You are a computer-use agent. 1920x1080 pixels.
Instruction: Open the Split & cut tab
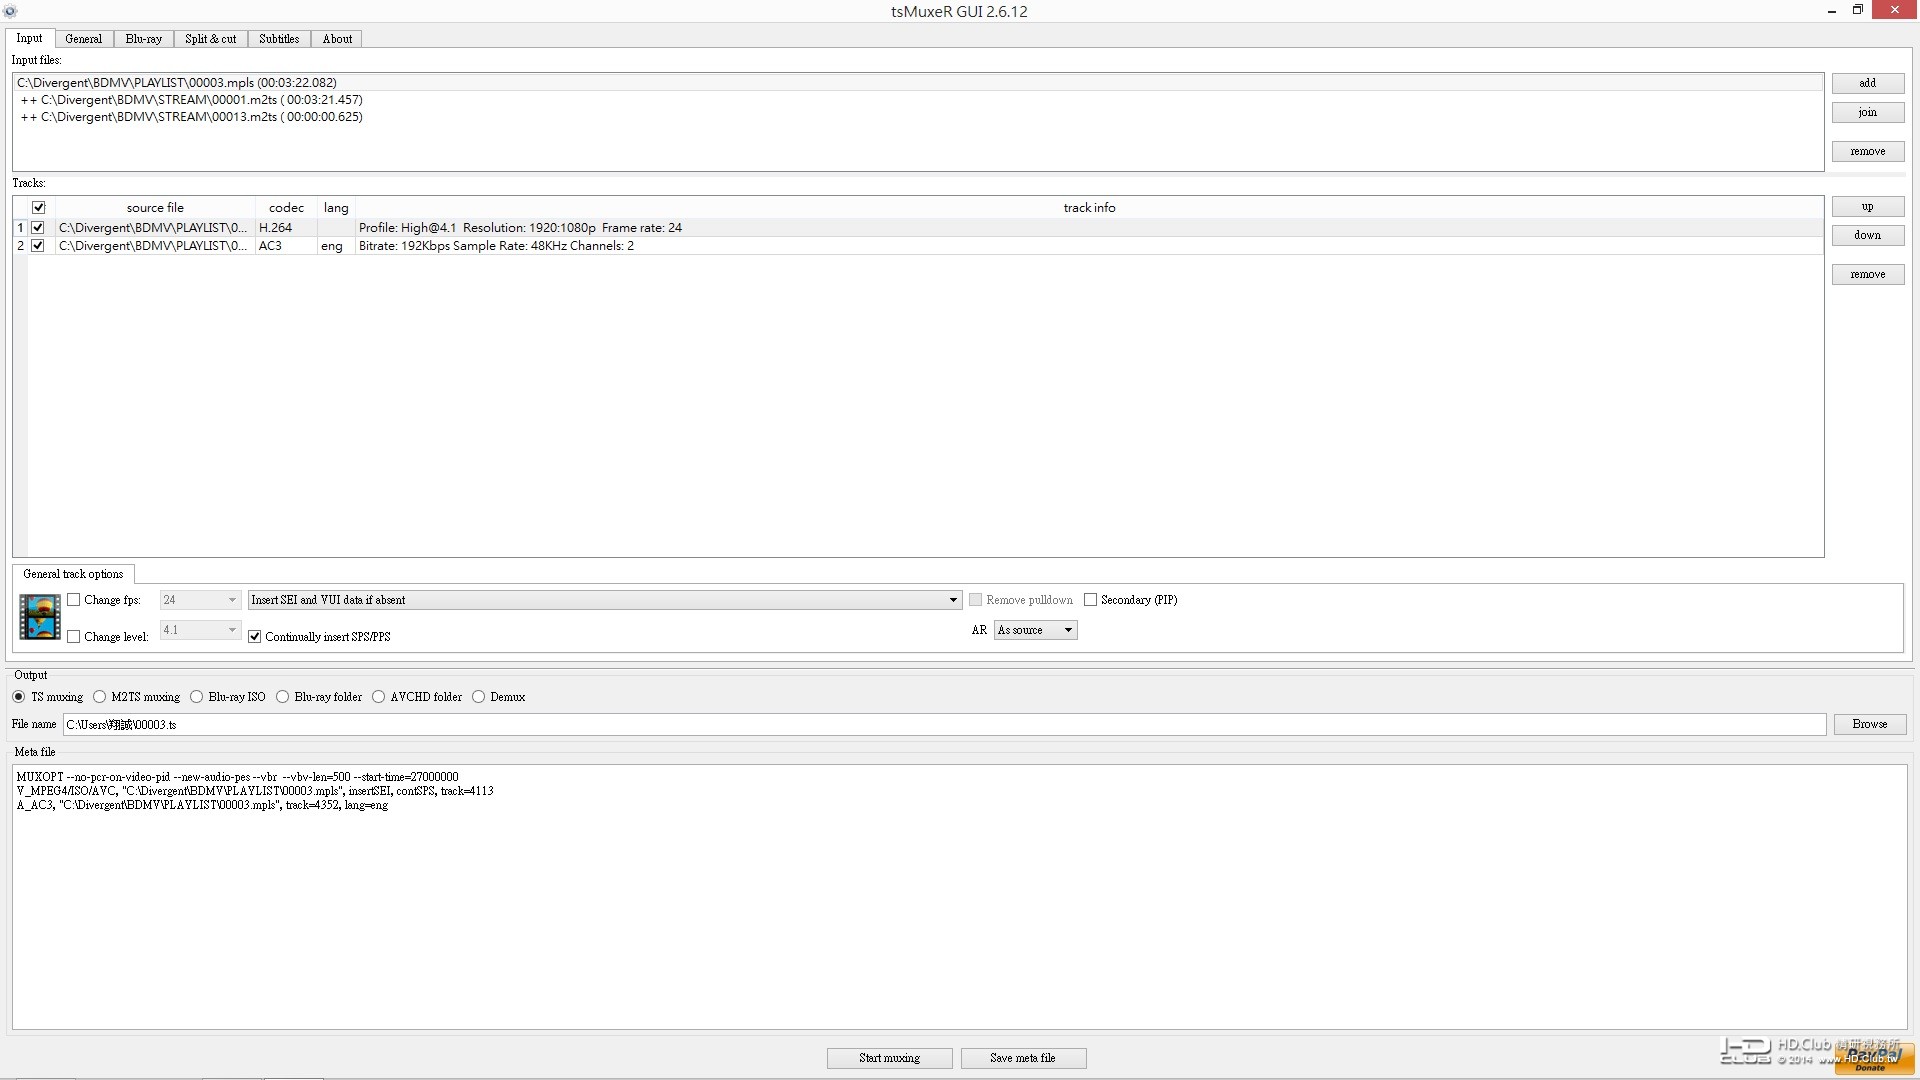210,39
